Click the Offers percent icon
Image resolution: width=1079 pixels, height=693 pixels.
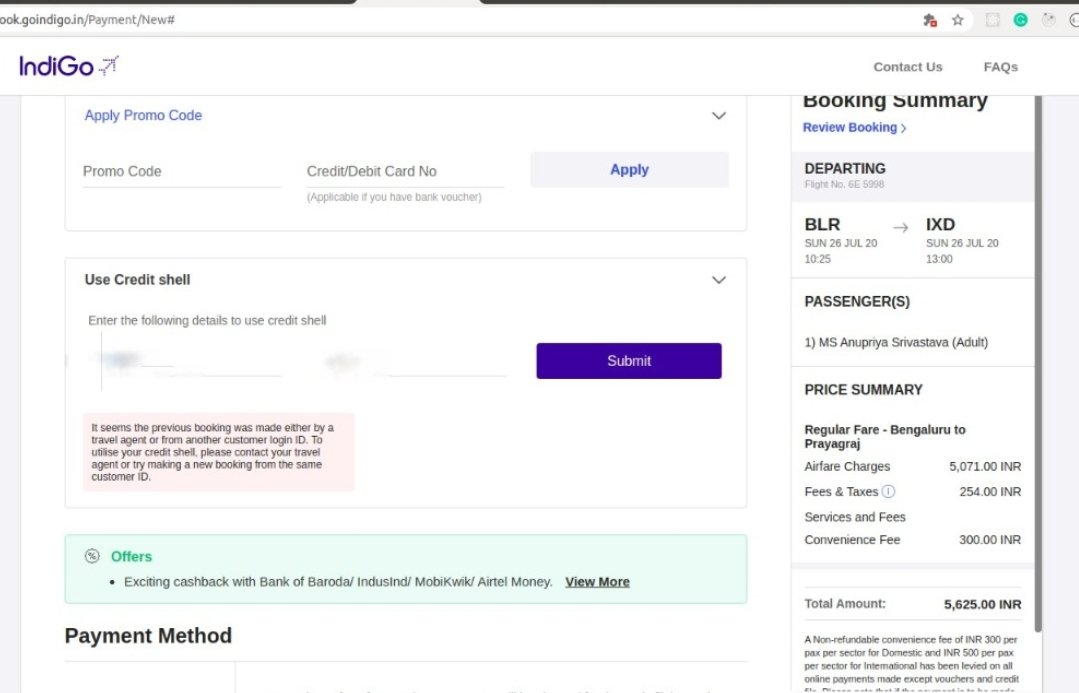(x=92, y=556)
